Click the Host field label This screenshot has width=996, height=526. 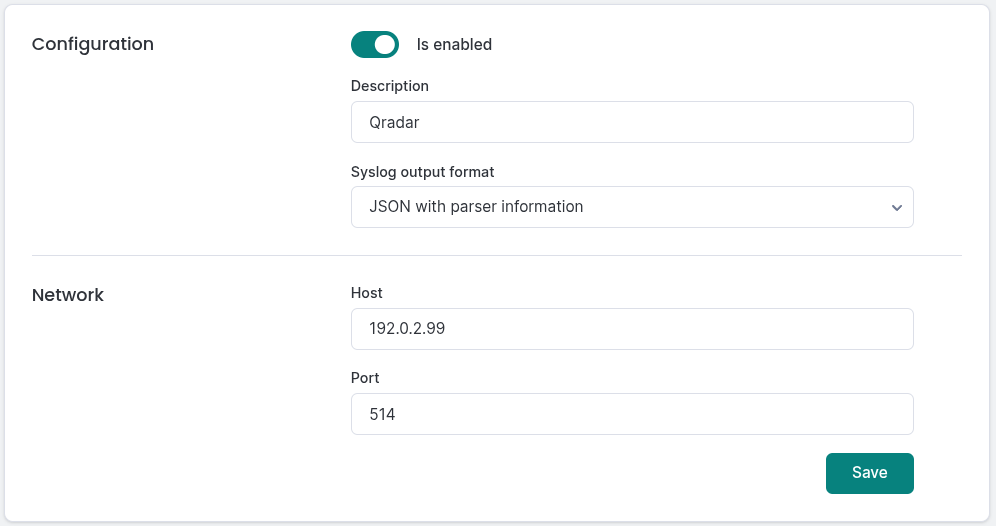367,293
